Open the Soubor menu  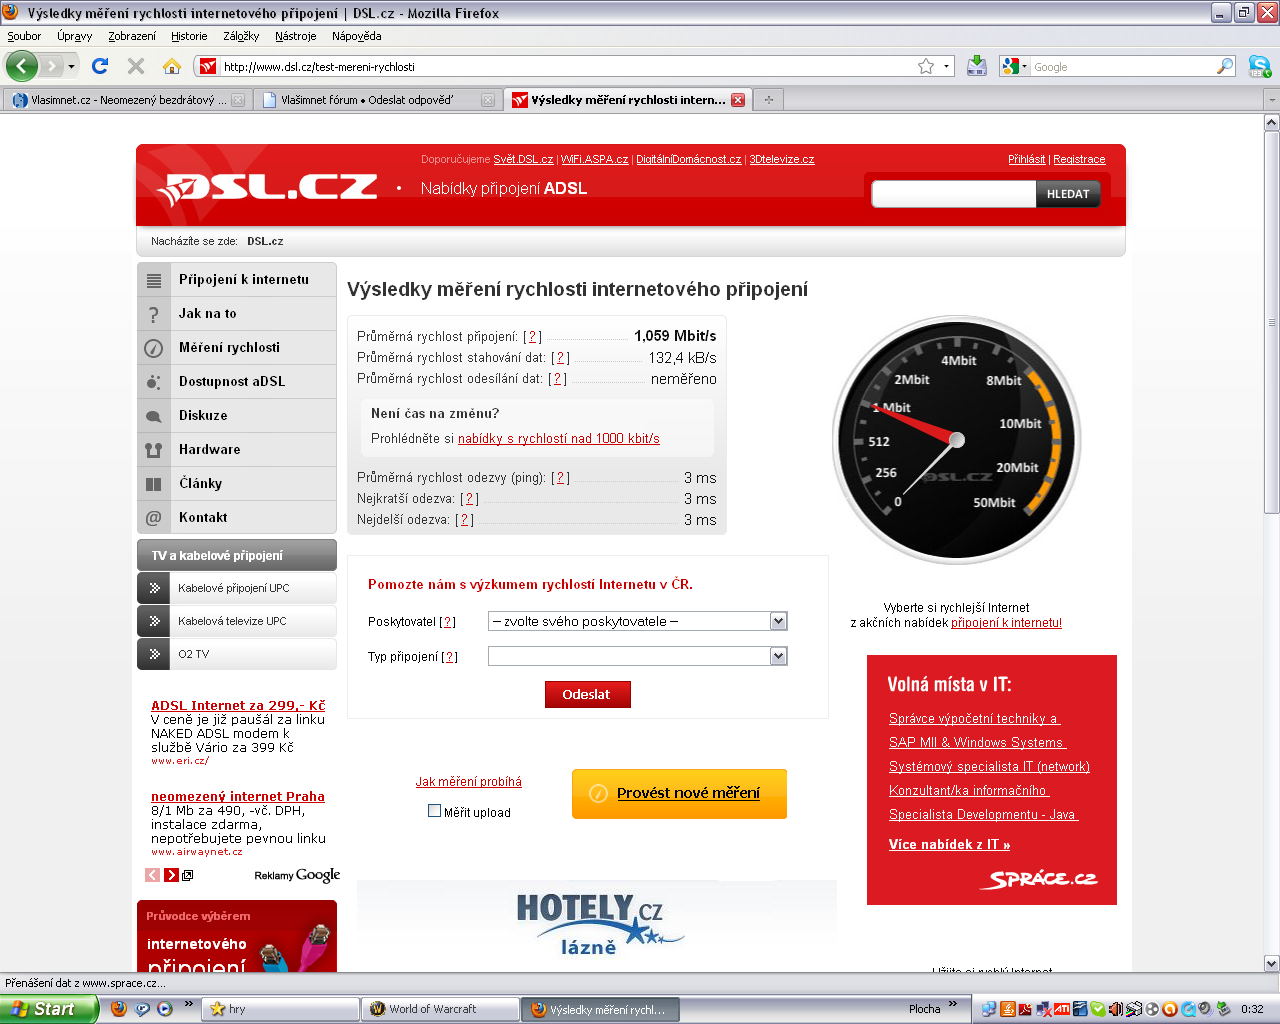click(x=24, y=36)
